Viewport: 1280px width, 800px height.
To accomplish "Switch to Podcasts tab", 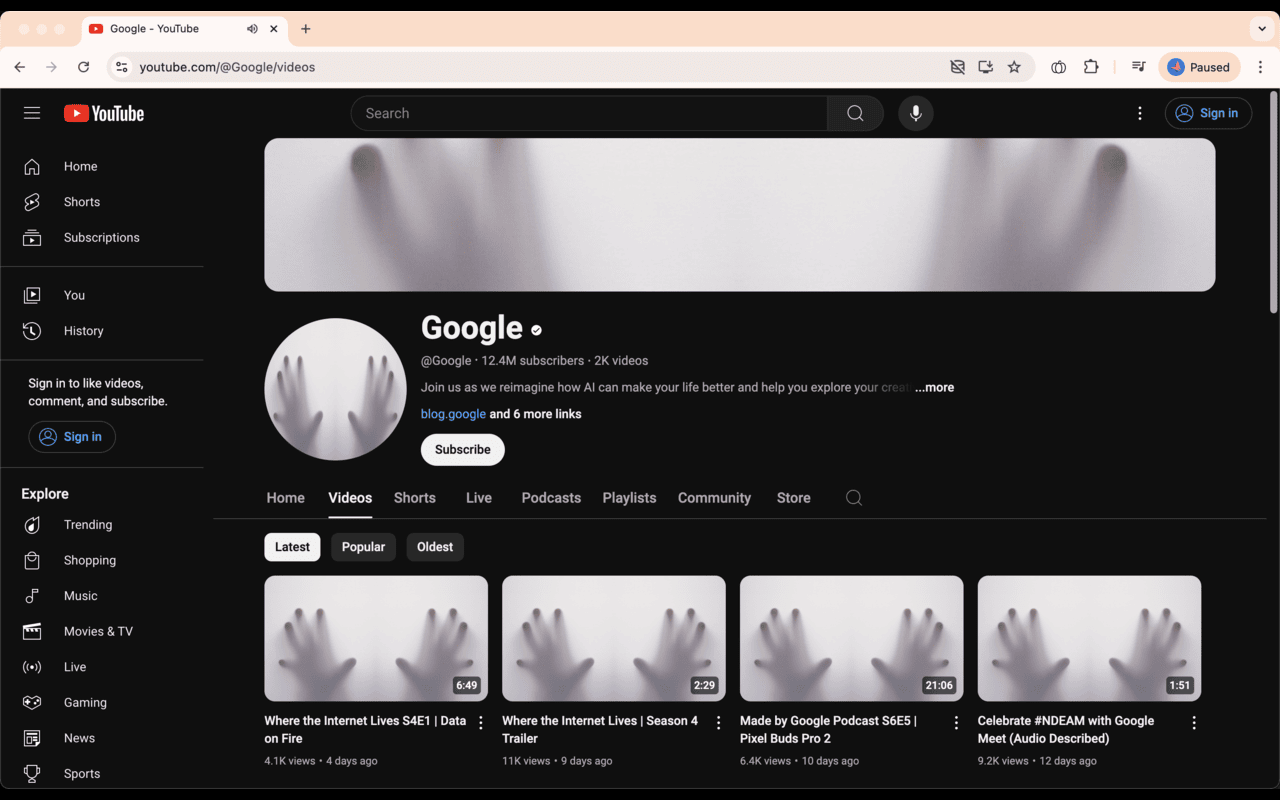I will (x=551, y=498).
